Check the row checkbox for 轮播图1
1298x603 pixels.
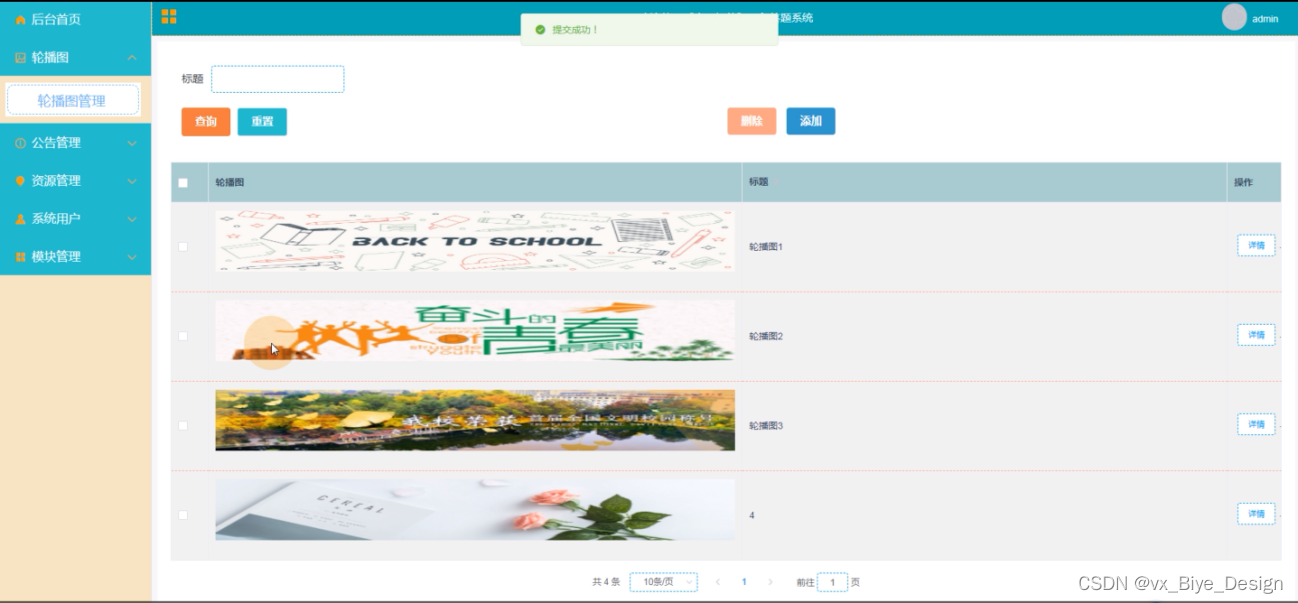[183, 247]
